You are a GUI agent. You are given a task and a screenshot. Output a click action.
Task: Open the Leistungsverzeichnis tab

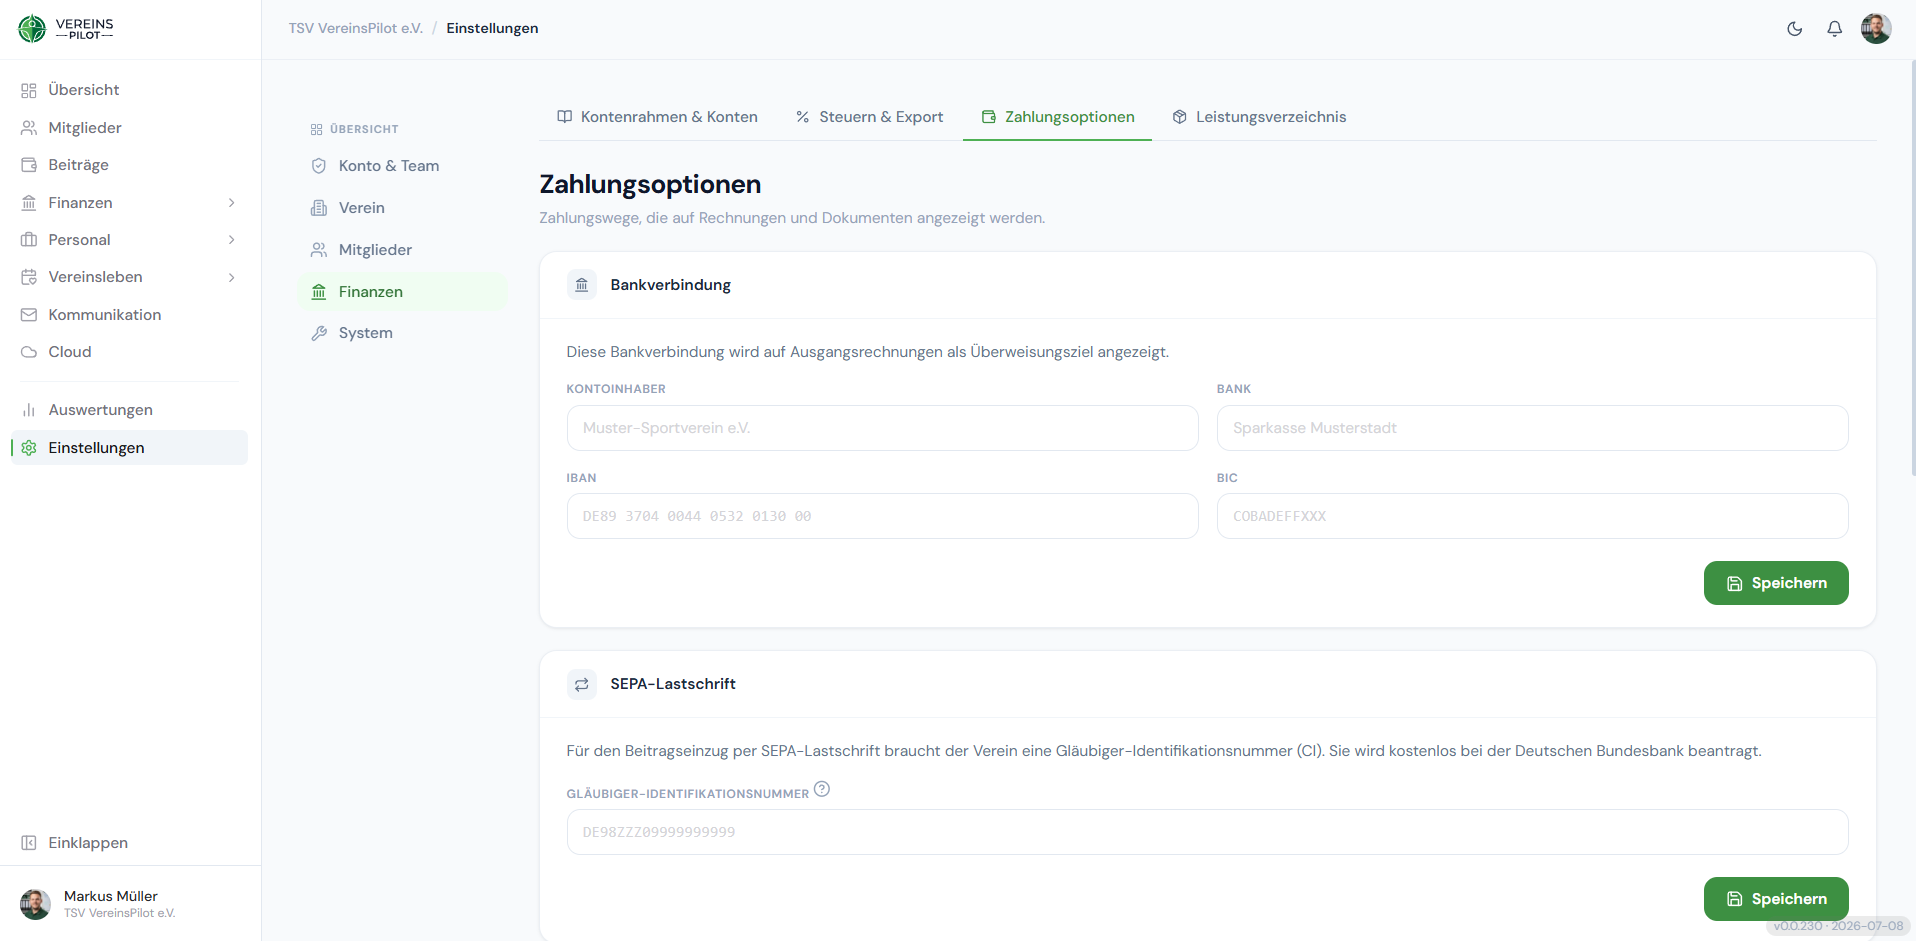click(1259, 117)
